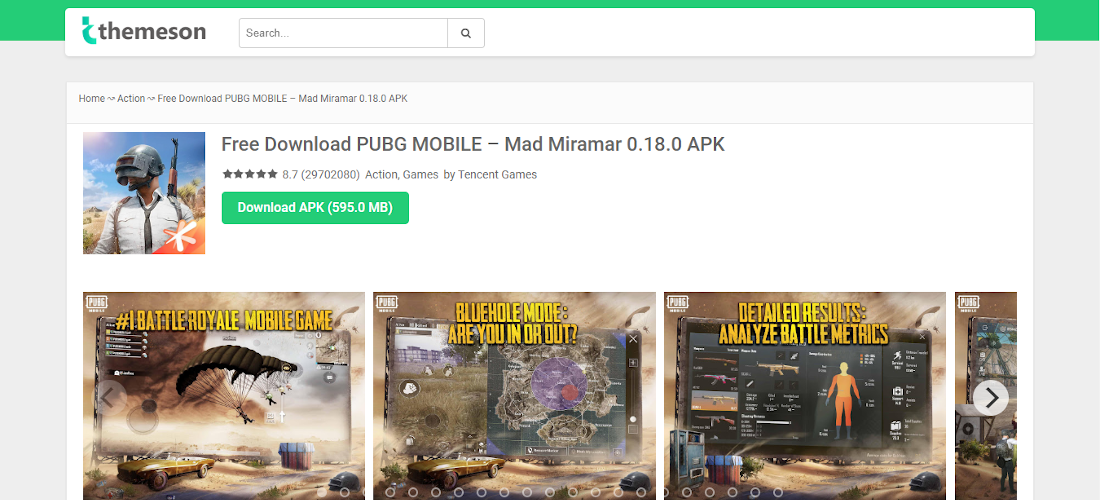The image size is (1100, 500).
Task: Go to Home in the breadcrumb
Action: [x=92, y=98]
